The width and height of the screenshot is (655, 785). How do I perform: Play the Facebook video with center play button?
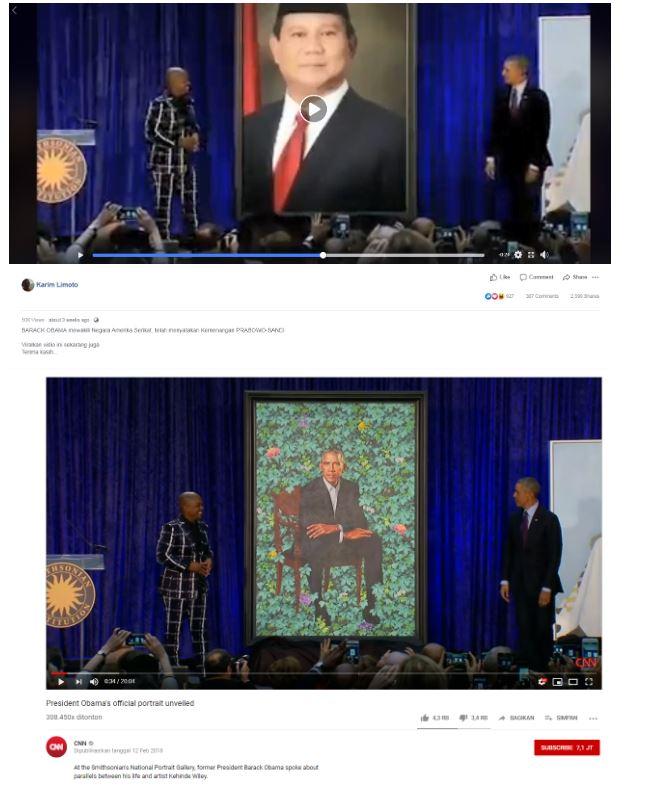[313, 109]
